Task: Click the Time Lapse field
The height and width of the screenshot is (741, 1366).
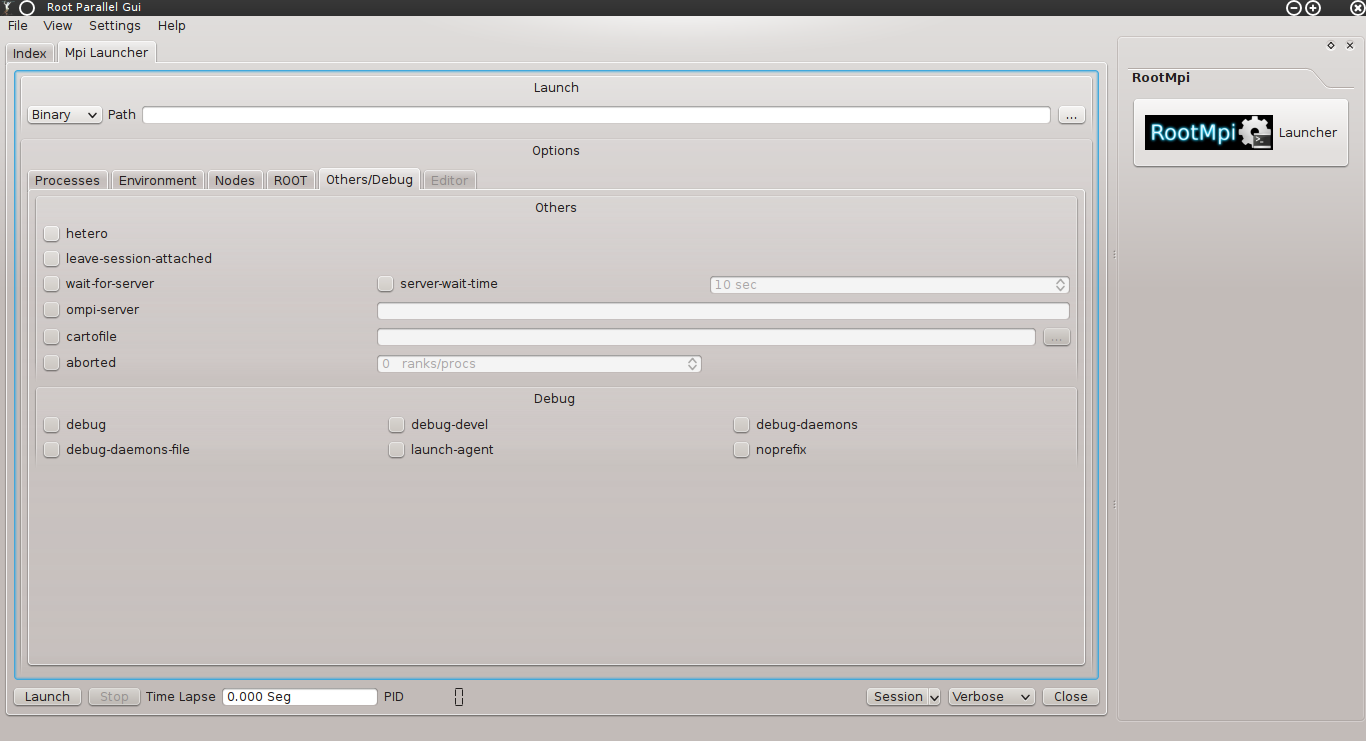Action: pyautogui.click(x=300, y=697)
